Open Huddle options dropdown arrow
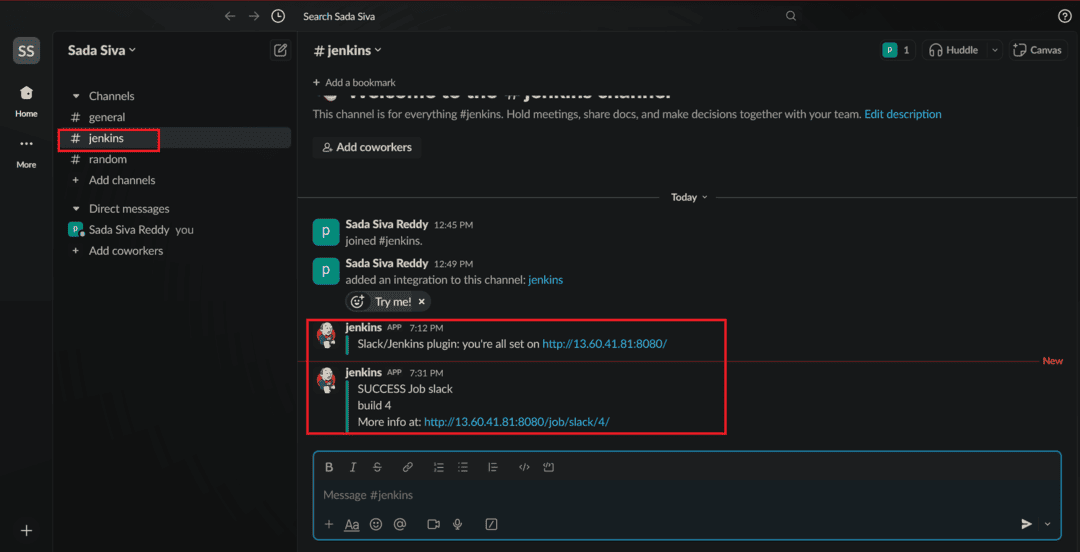 tap(994, 50)
